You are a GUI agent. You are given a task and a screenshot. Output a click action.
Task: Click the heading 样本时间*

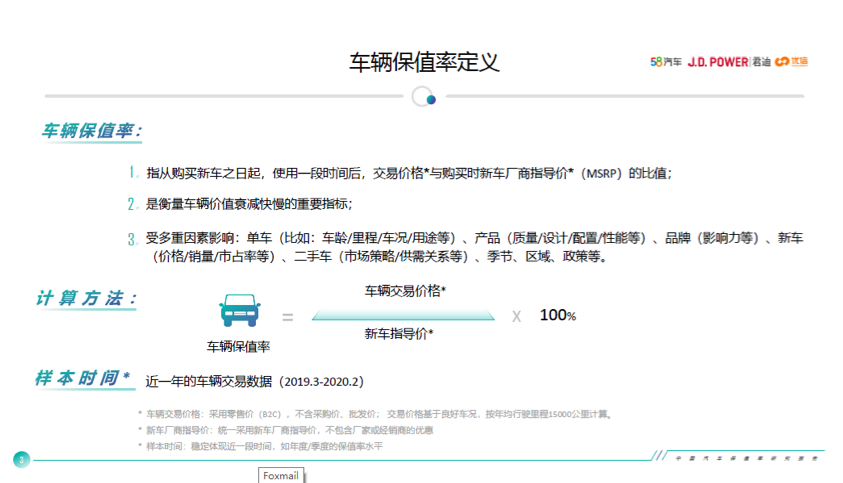tap(83, 378)
